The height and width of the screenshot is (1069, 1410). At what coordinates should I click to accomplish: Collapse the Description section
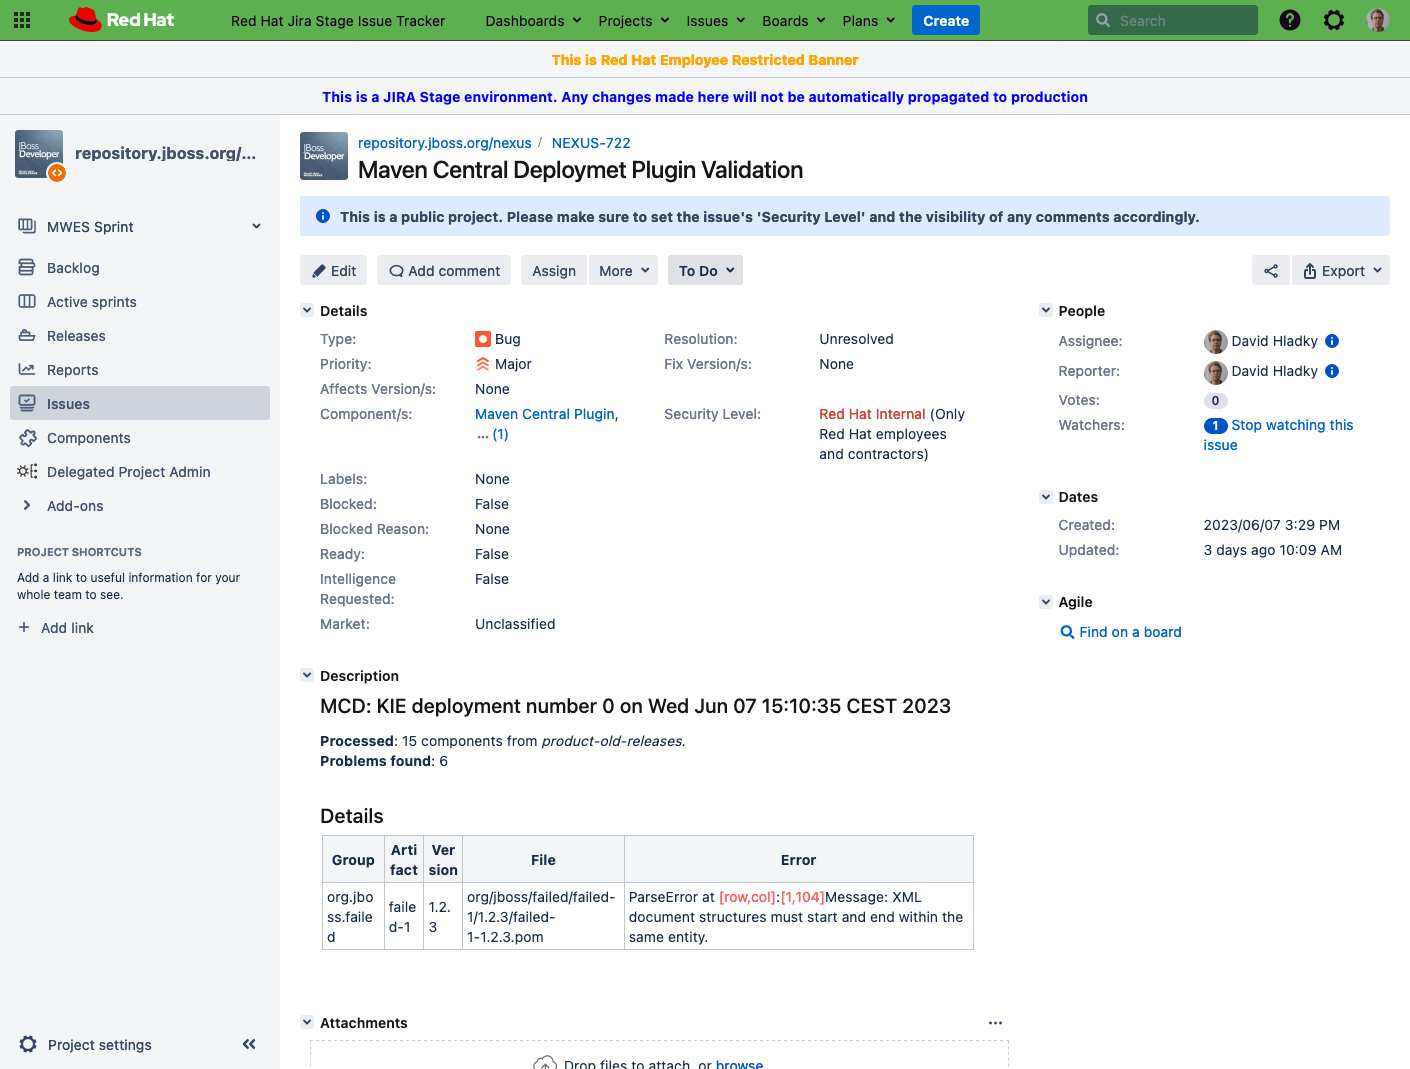[x=307, y=675]
